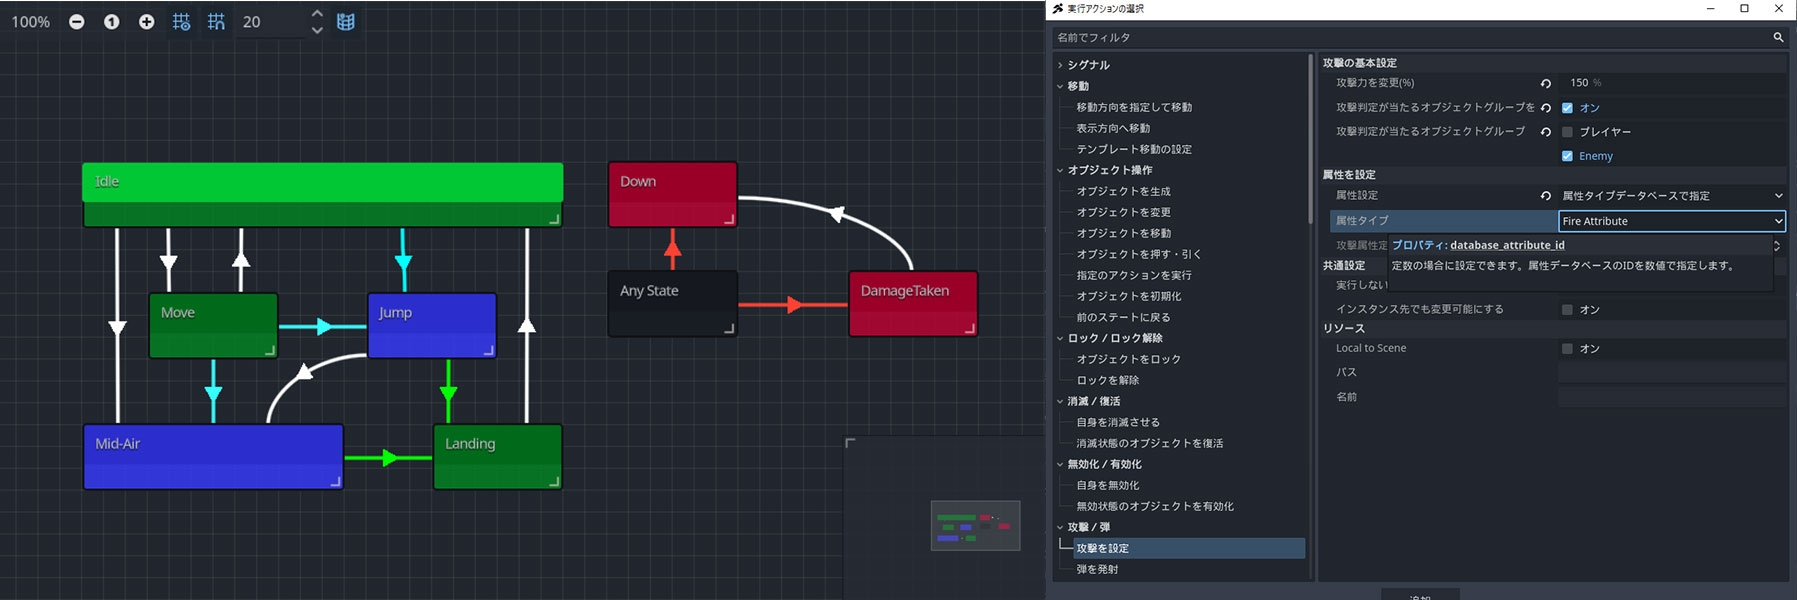Screen dimensions: 1797x600
Task: Select 攻撃を設定 in the action list
Action: pos(1103,548)
